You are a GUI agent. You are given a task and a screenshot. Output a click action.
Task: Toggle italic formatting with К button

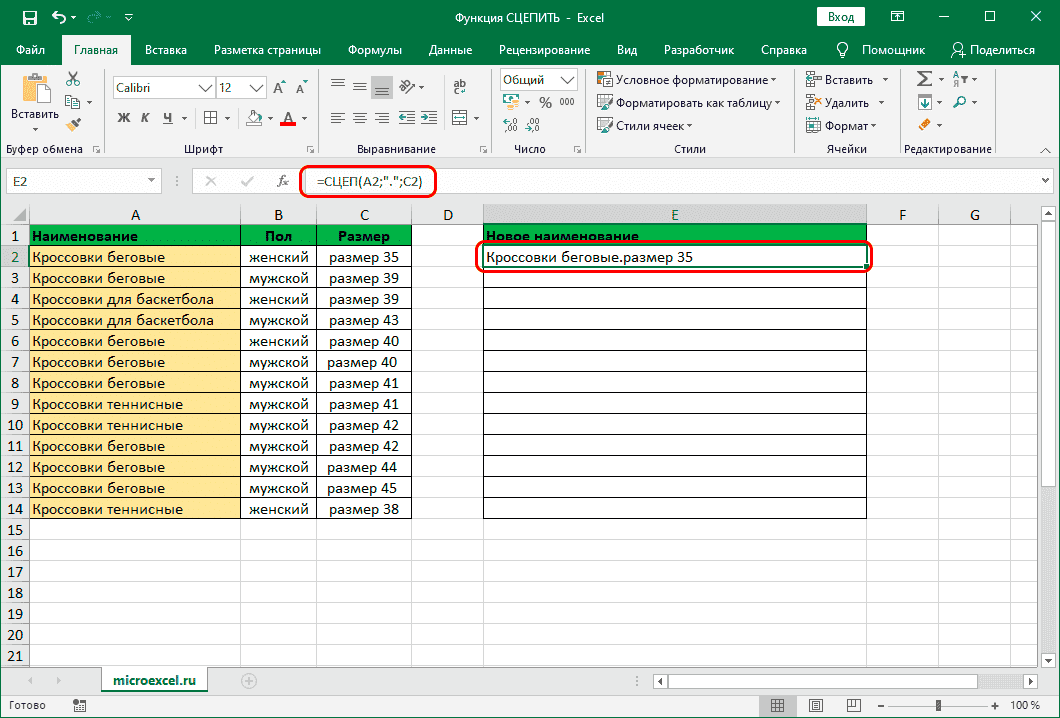click(147, 118)
